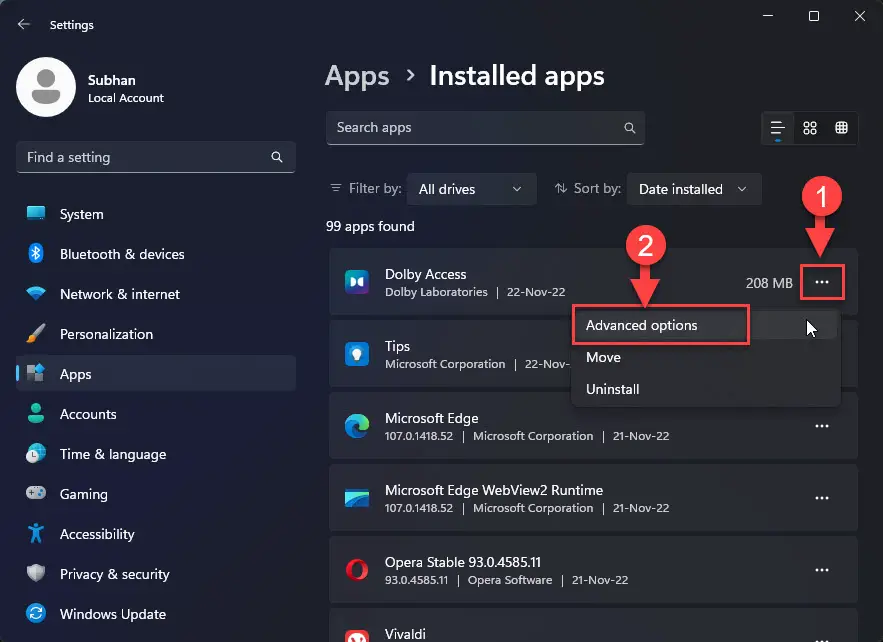
Task: Click the Apps breadcrumb link
Action: point(357,76)
